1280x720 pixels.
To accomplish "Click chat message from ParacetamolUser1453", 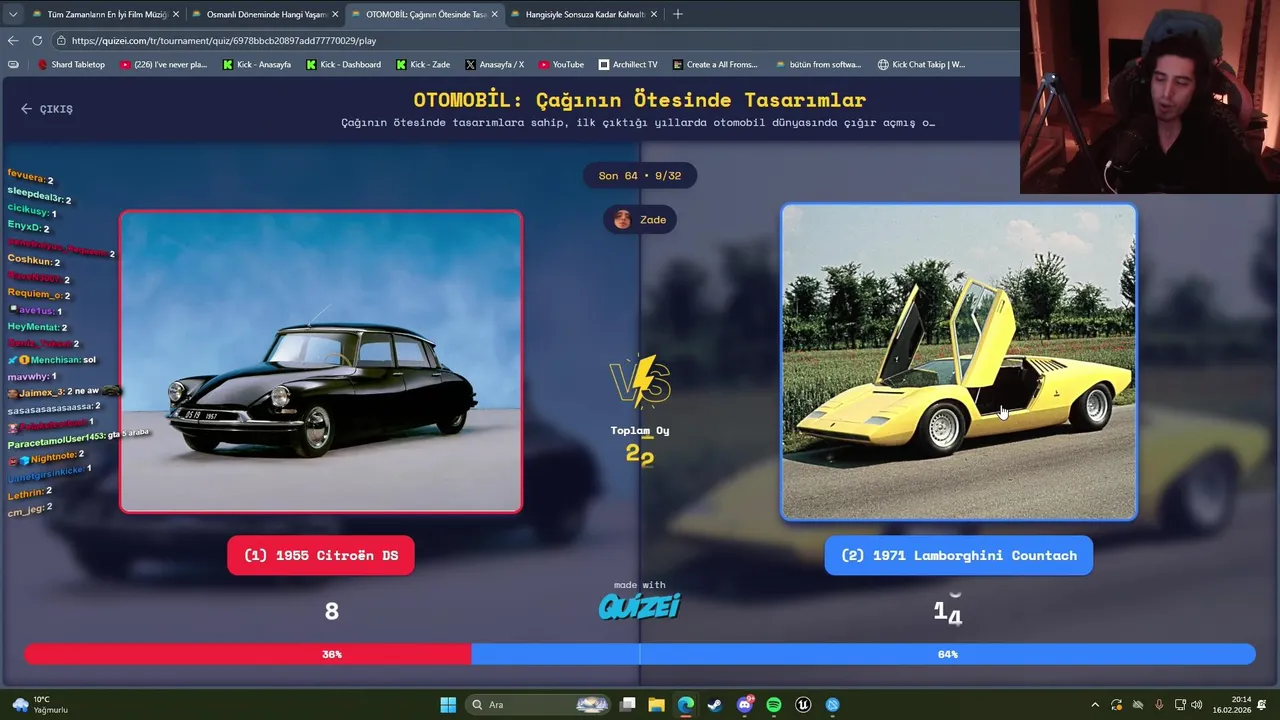I will [78, 438].
